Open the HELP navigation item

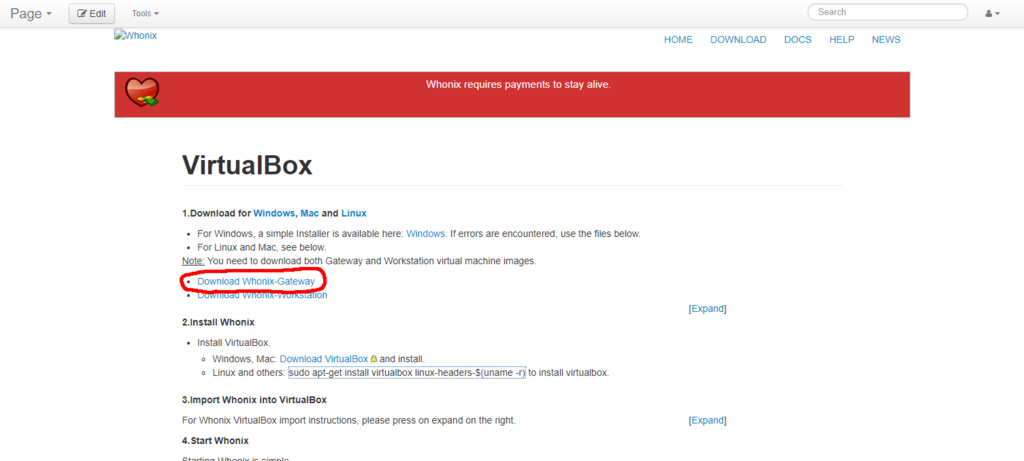click(841, 40)
